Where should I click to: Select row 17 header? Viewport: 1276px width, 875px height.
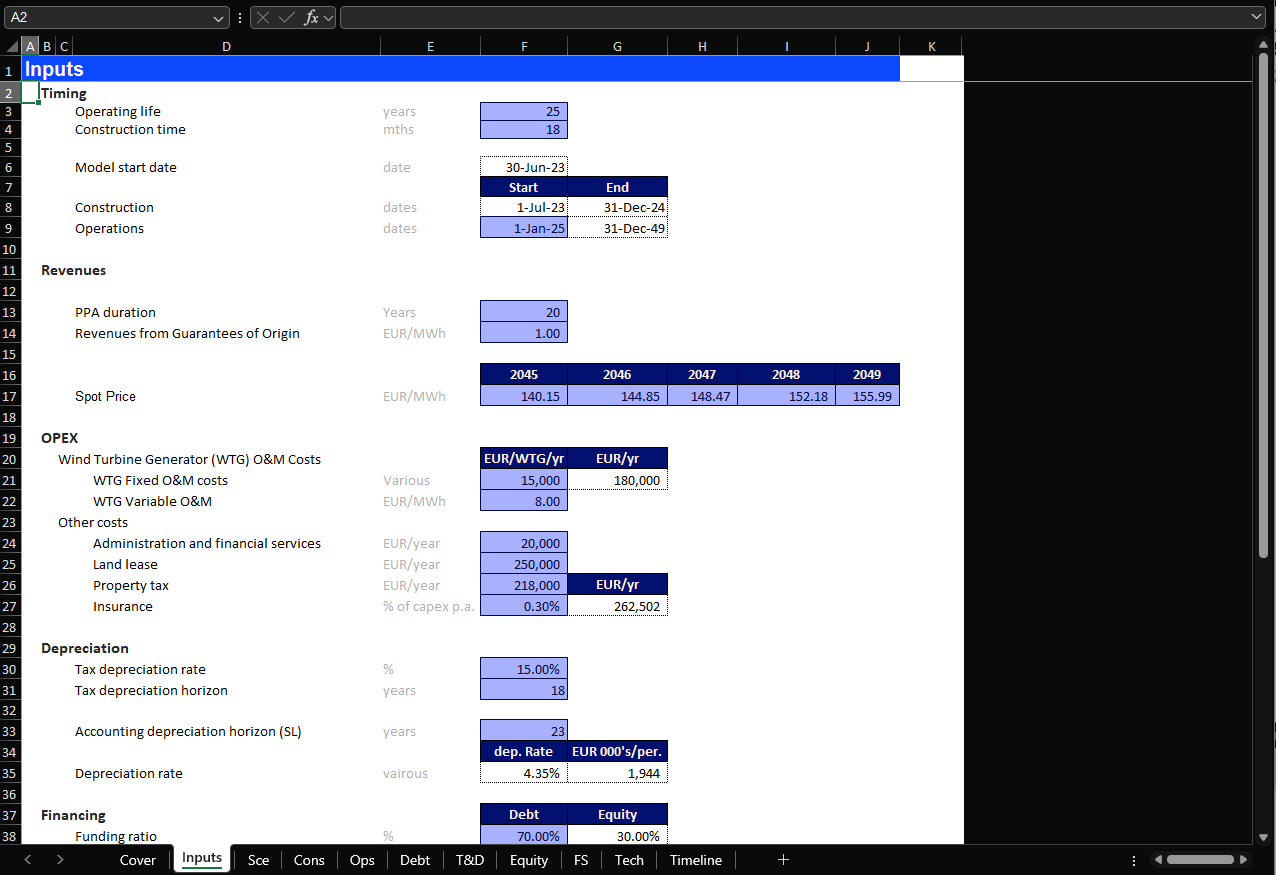point(10,397)
